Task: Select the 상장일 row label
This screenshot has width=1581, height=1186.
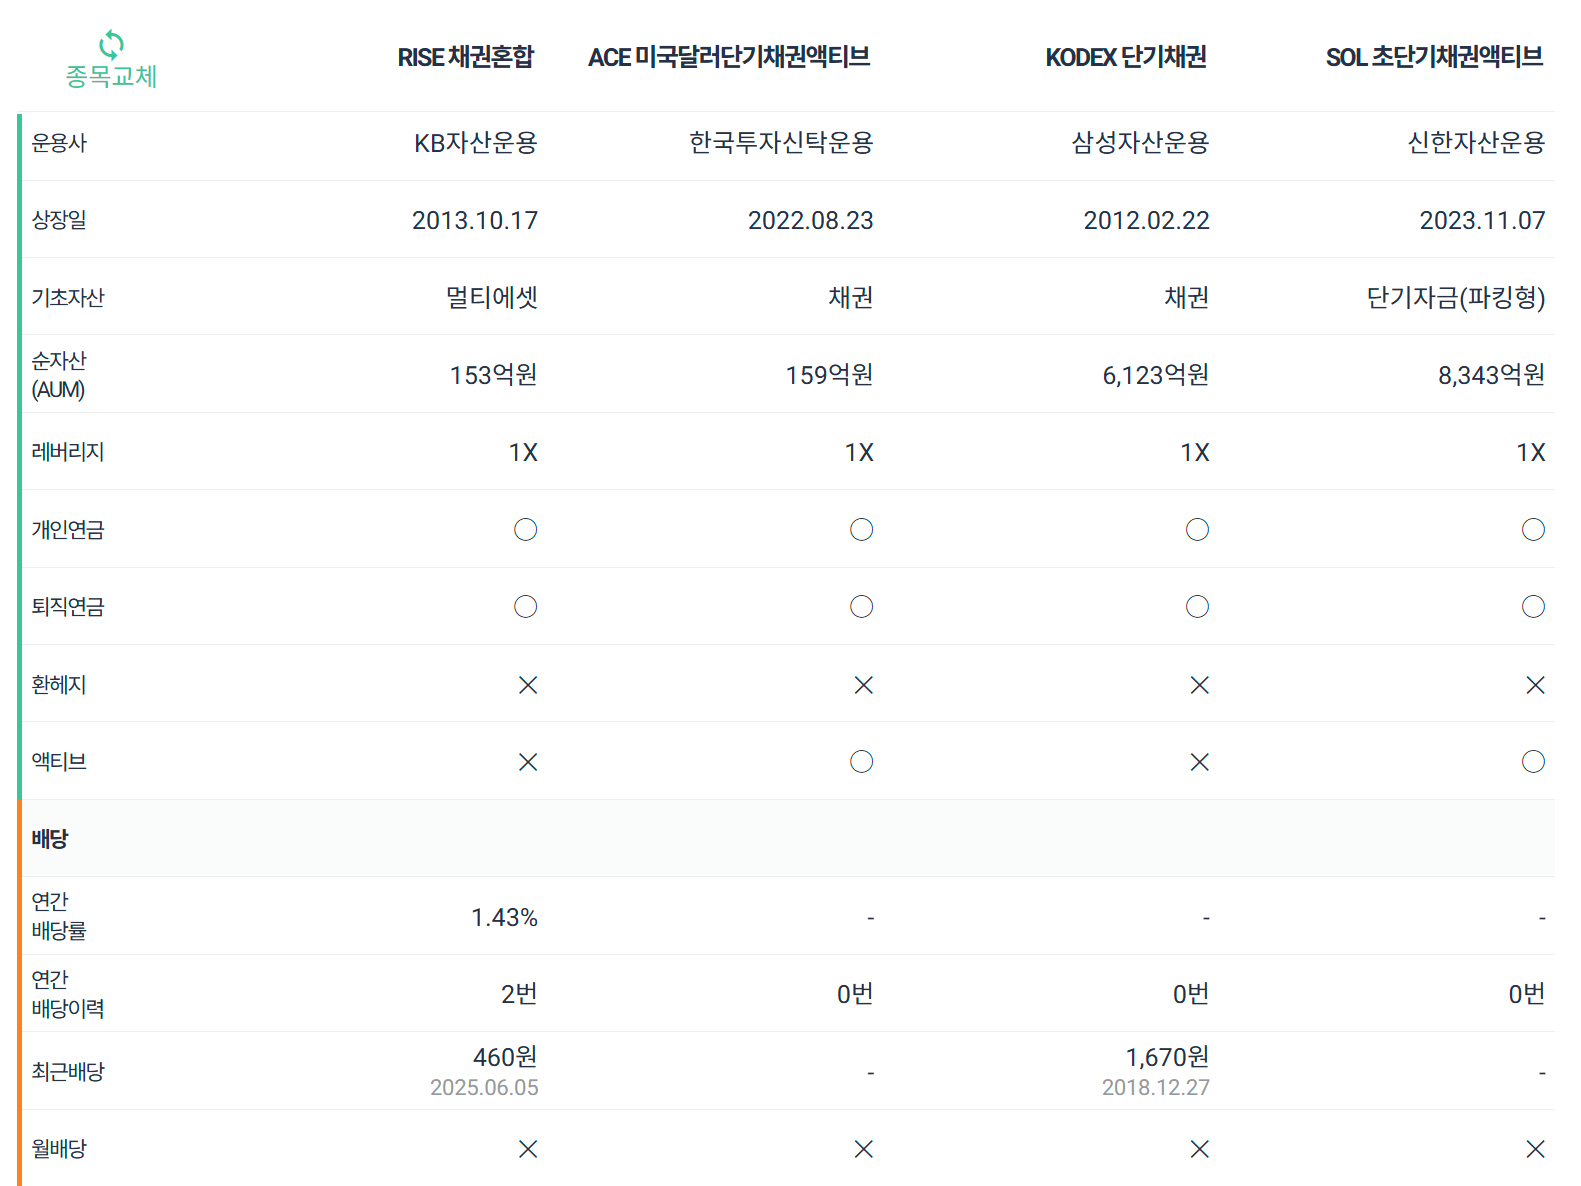Action: coord(59,220)
